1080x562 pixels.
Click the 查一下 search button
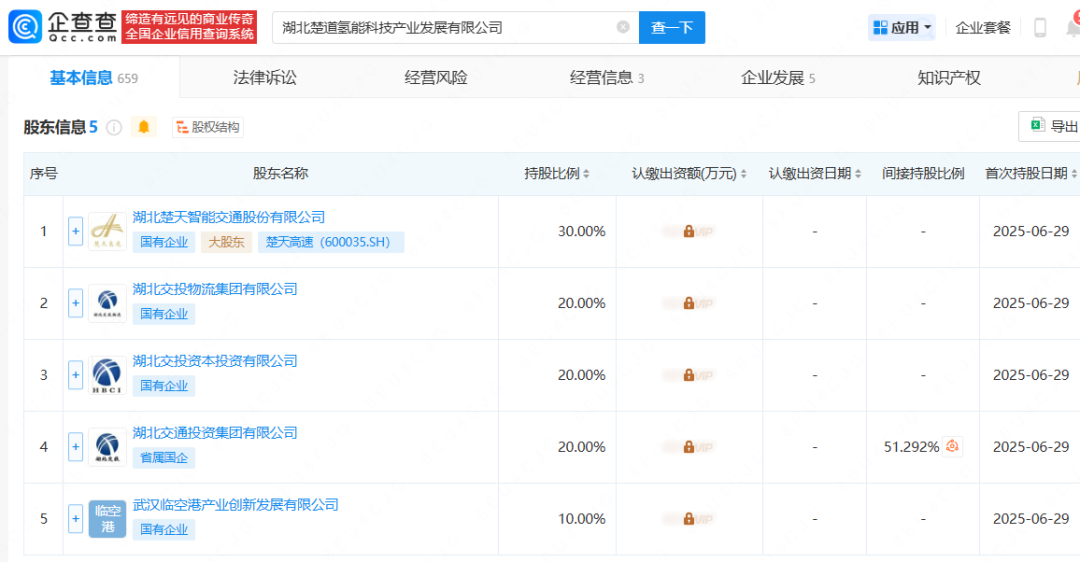pyautogui.click(x=672, y=28)
